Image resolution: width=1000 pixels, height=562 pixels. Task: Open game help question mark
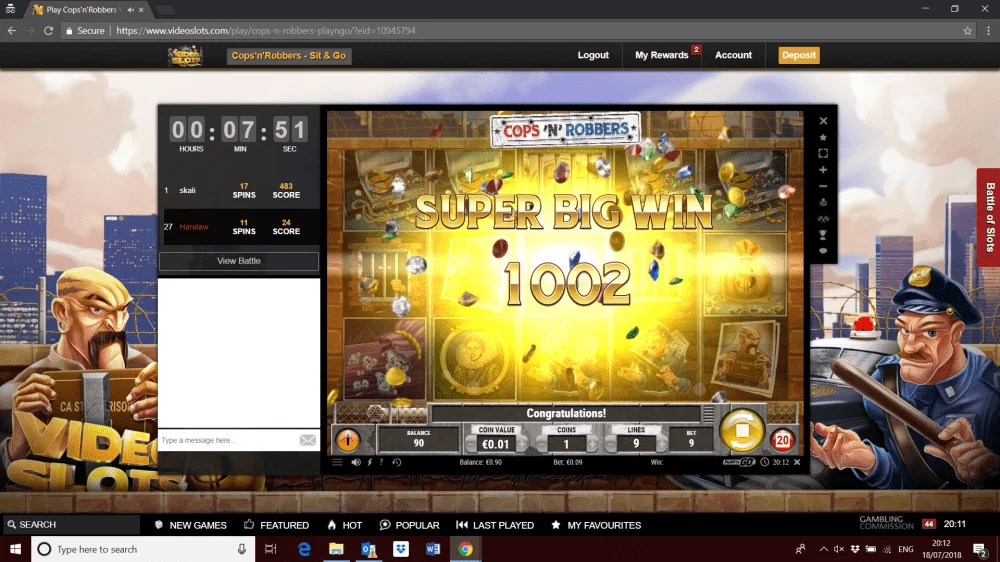pos(381,462)
